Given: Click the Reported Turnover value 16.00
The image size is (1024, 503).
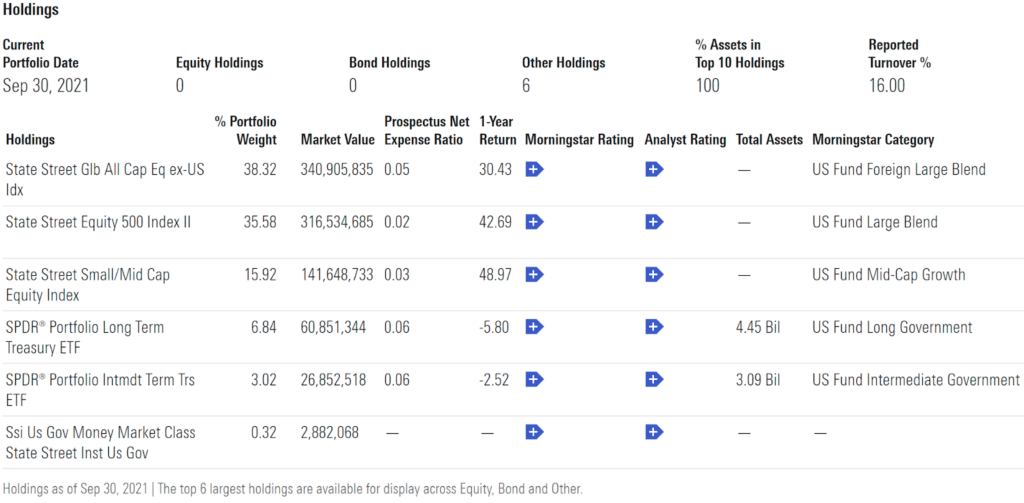Looking at the screenshot, I should [x=887, y=86].
